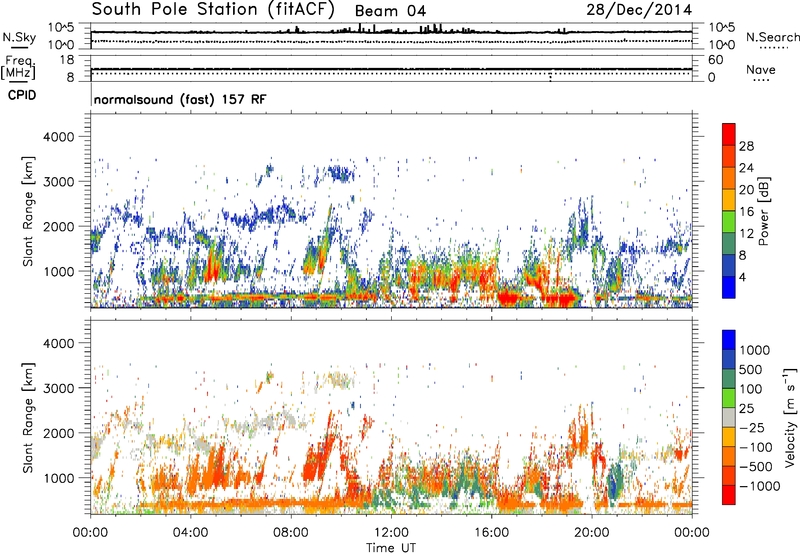Pick the blue 1000 swatch in velocity colorbar
The width and height of the screenshot is (800, 554).
pos(729,340)
